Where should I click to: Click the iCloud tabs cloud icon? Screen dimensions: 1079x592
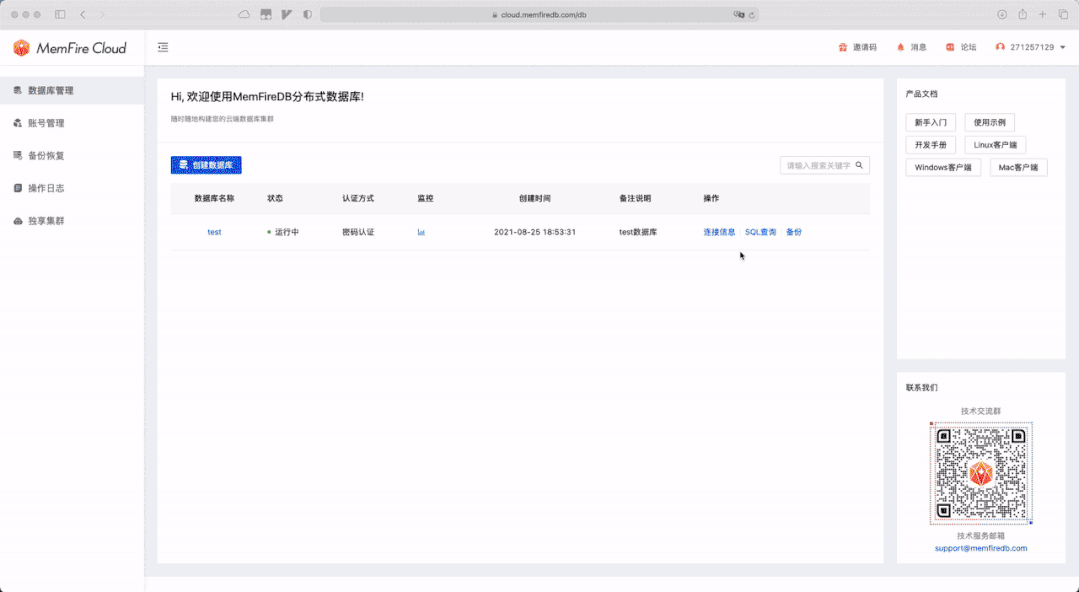click(244, 14)
